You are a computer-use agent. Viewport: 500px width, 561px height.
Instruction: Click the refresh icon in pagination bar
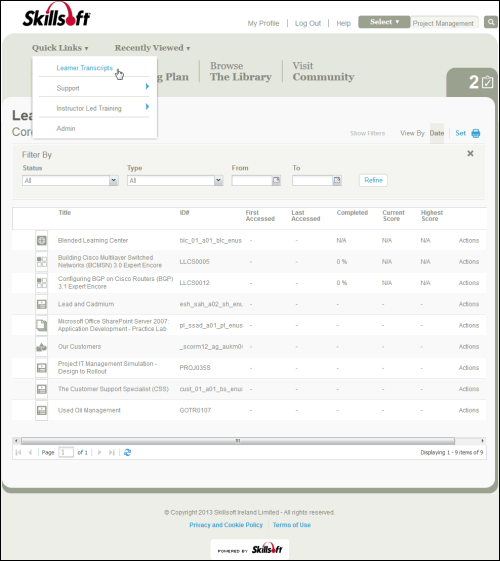click(127, 453)
